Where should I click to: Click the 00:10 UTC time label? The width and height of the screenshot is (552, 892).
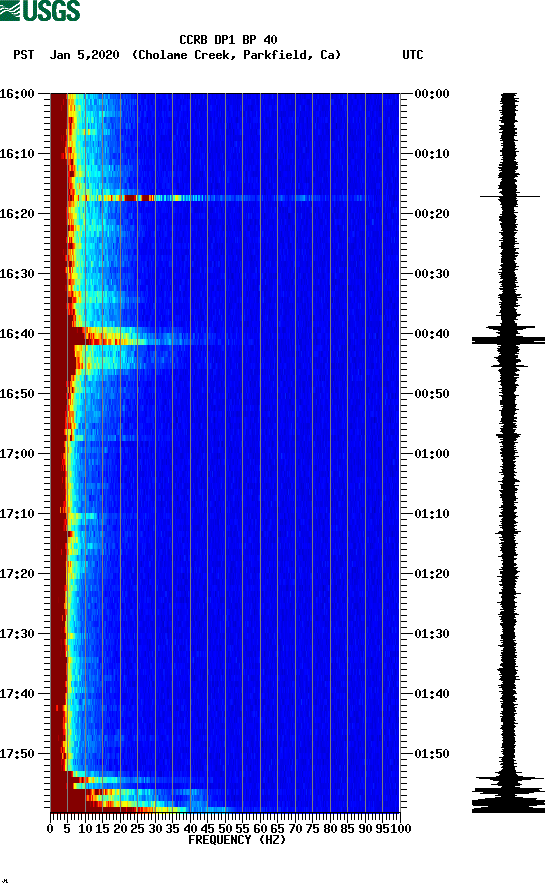pyautogui.click(x=432, y=154)
